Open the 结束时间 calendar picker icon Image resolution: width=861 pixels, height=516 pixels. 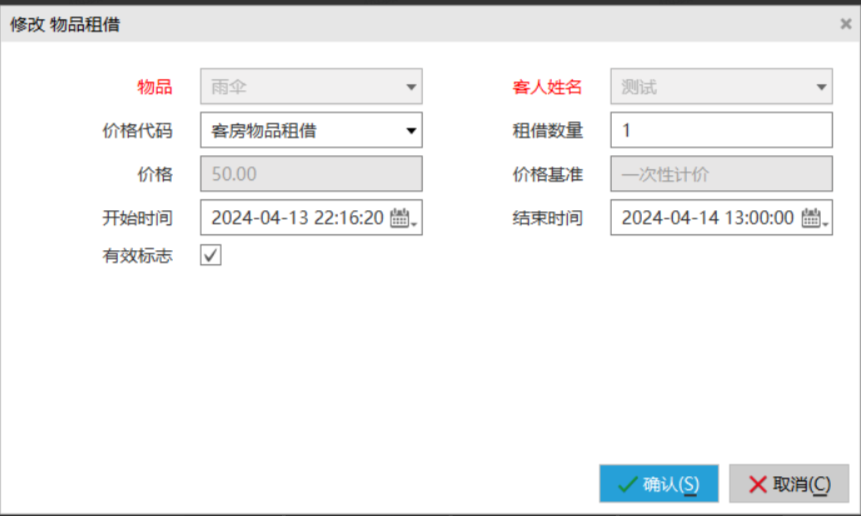(x=812, y=218)
